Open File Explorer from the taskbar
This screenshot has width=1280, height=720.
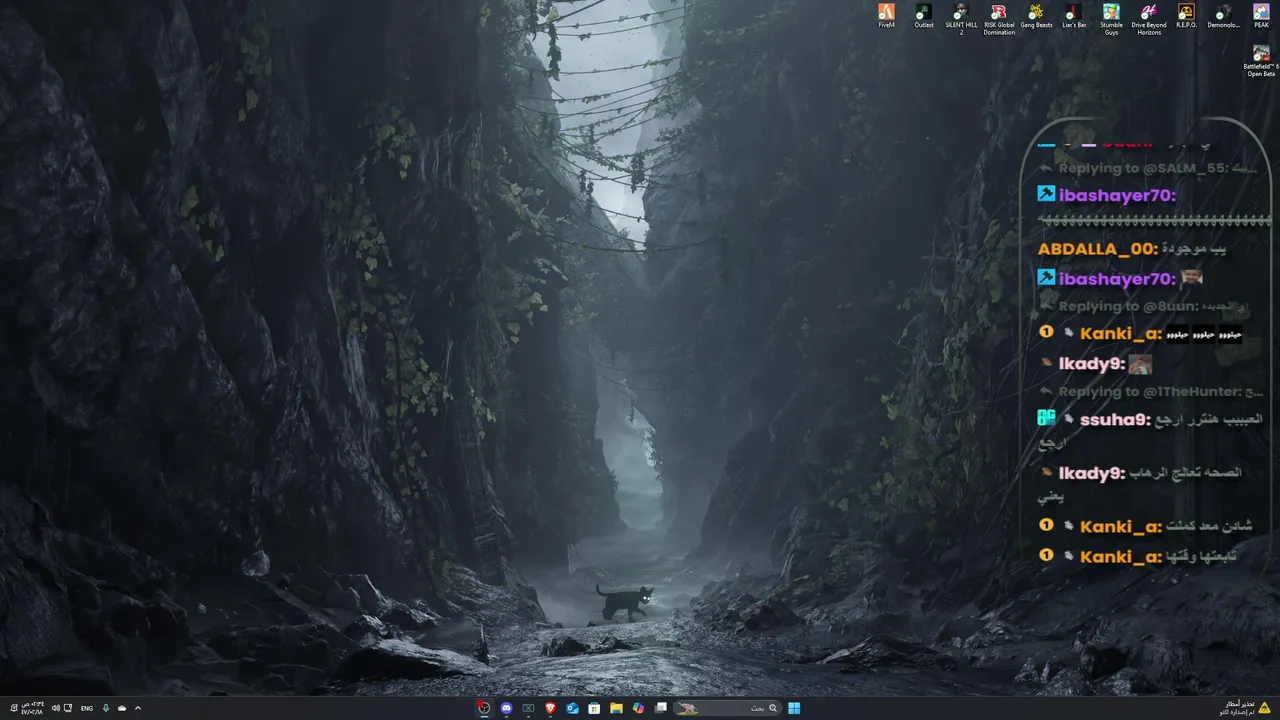point(616,708)
